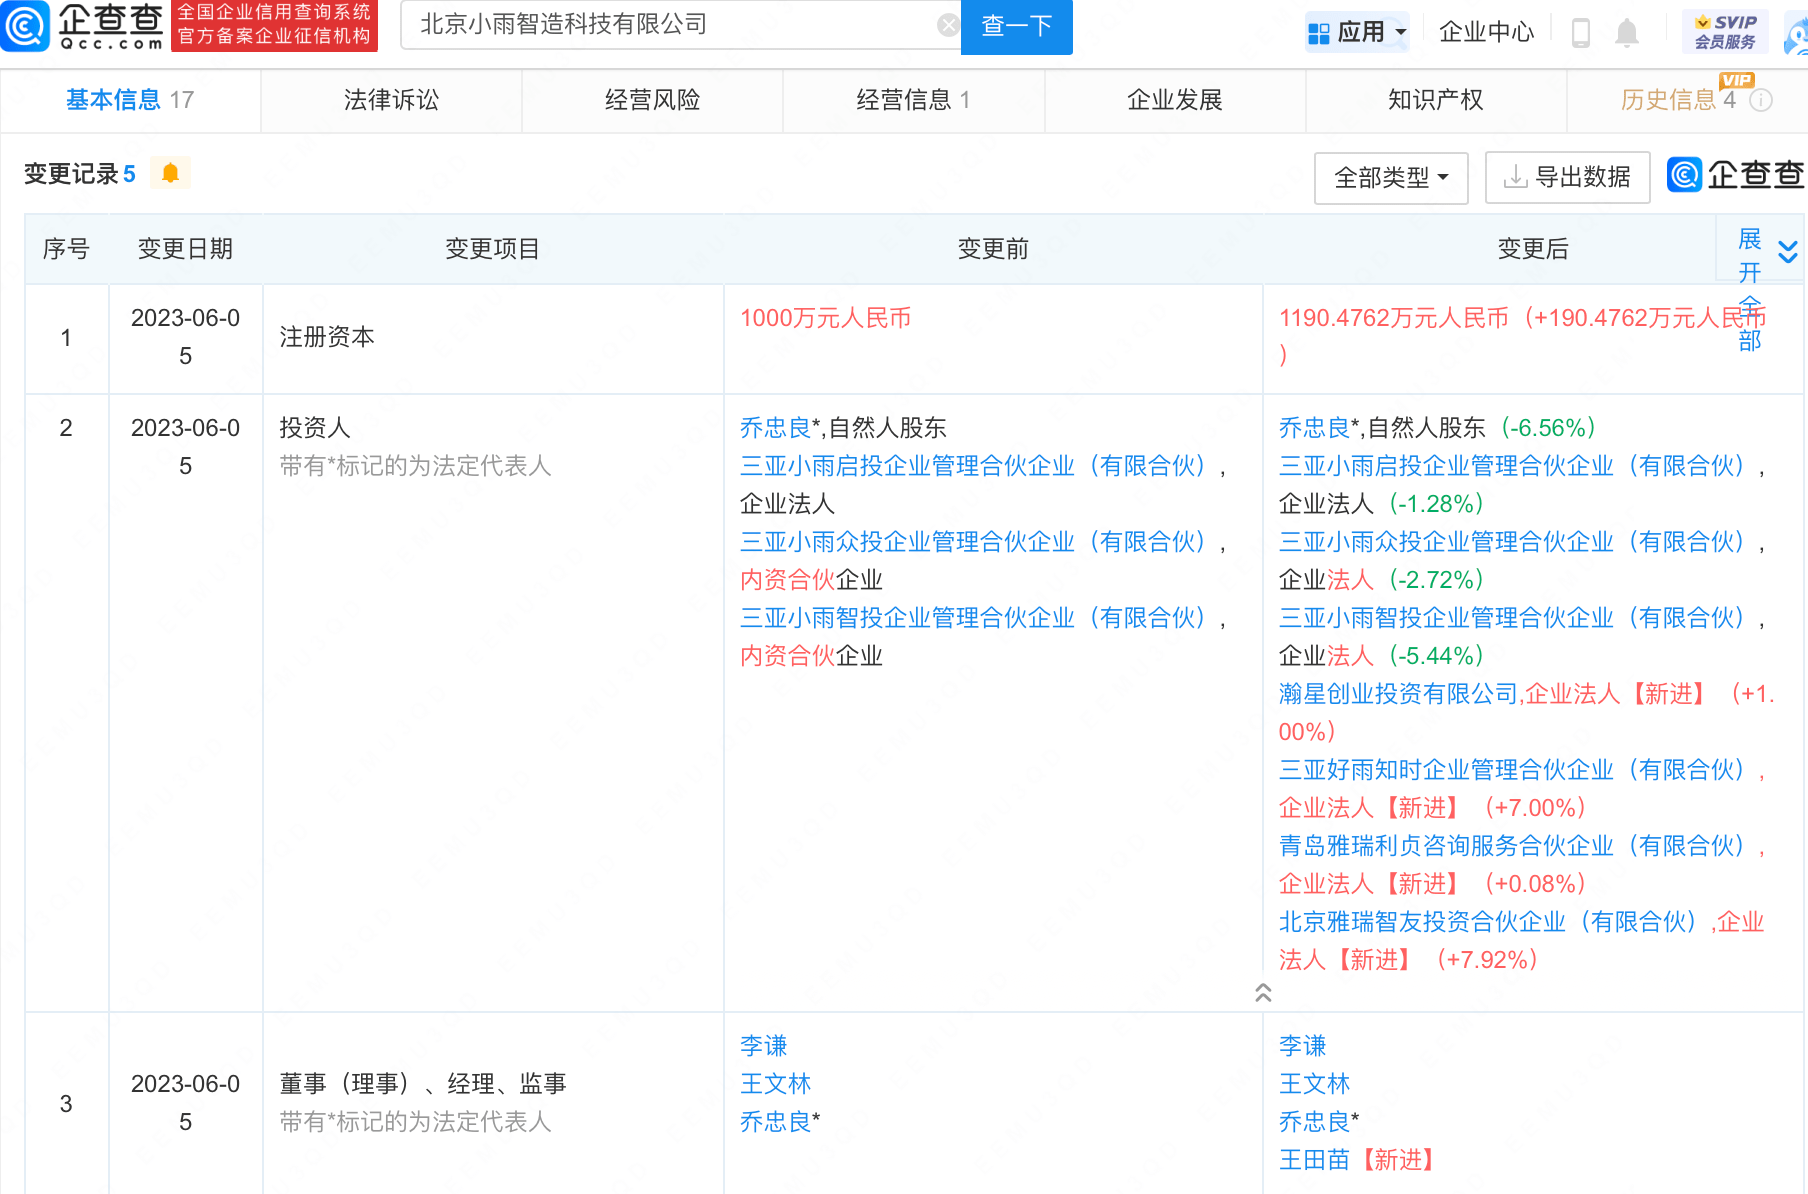Open 王文林 link in 变更前 directors cell
This screenshot has width=1808, height=1194.
(775, 1084)
